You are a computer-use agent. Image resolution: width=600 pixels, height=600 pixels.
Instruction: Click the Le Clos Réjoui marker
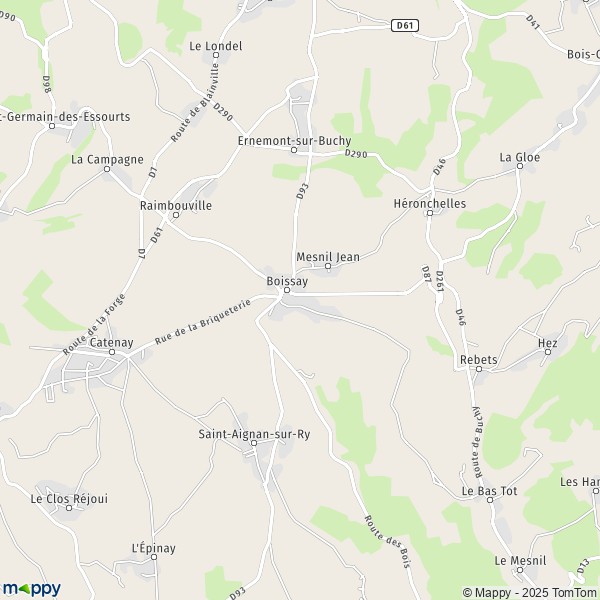[69, 508]
